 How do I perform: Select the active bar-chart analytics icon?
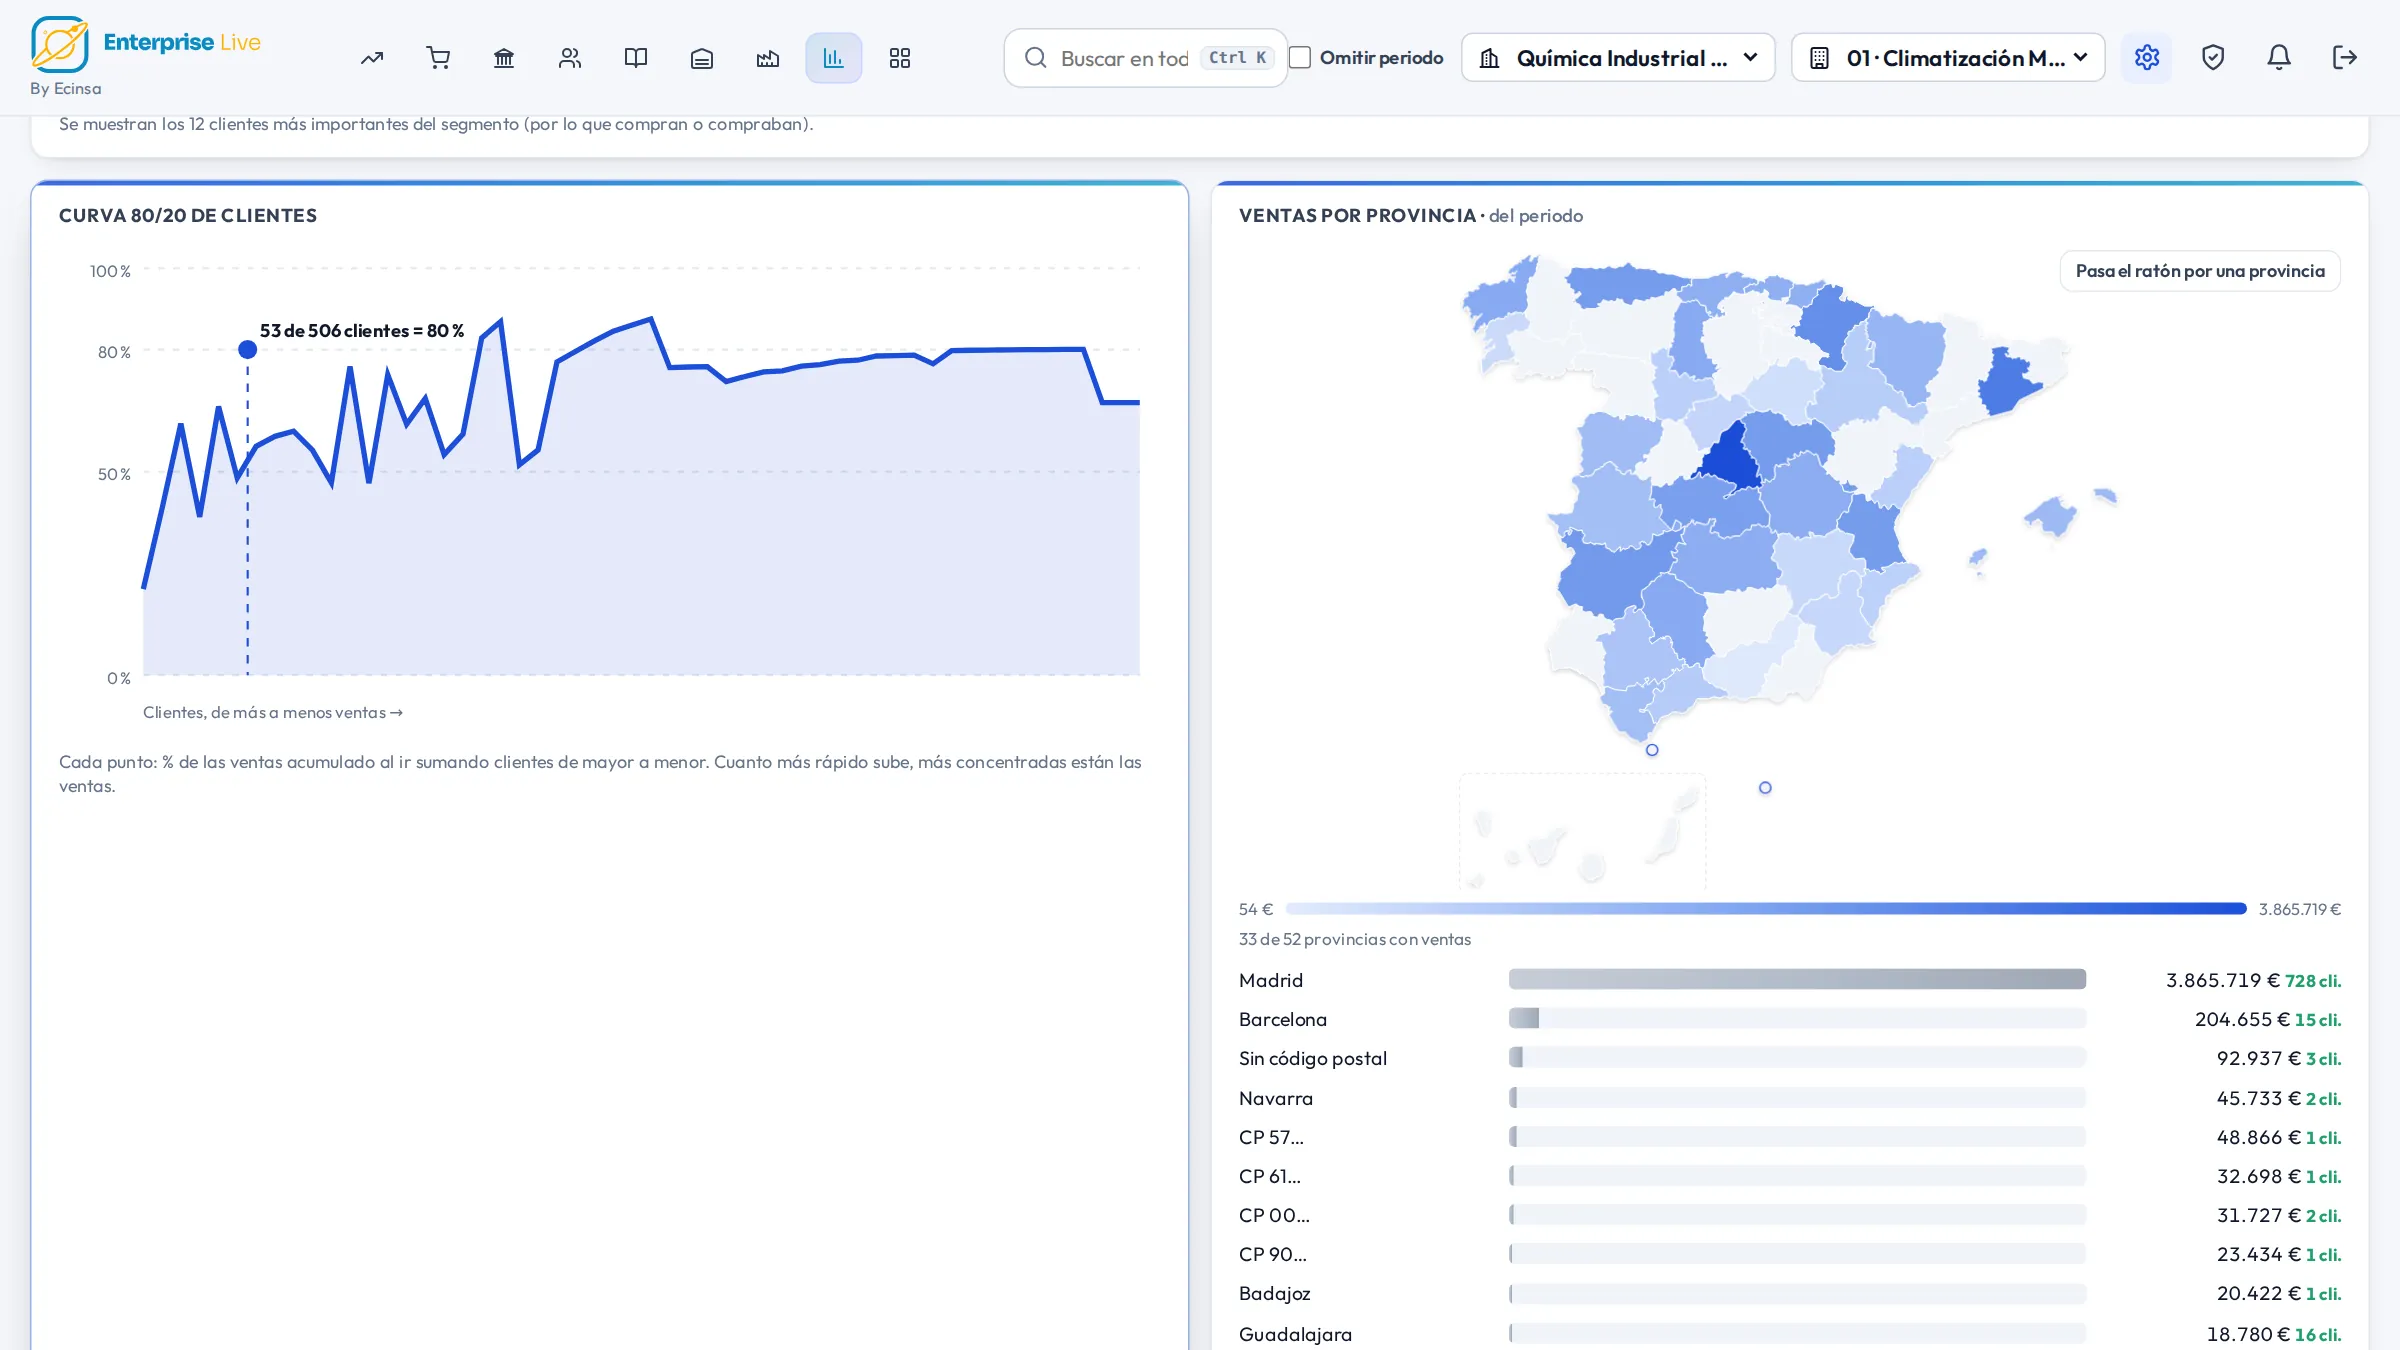click(x=834, y=58)
